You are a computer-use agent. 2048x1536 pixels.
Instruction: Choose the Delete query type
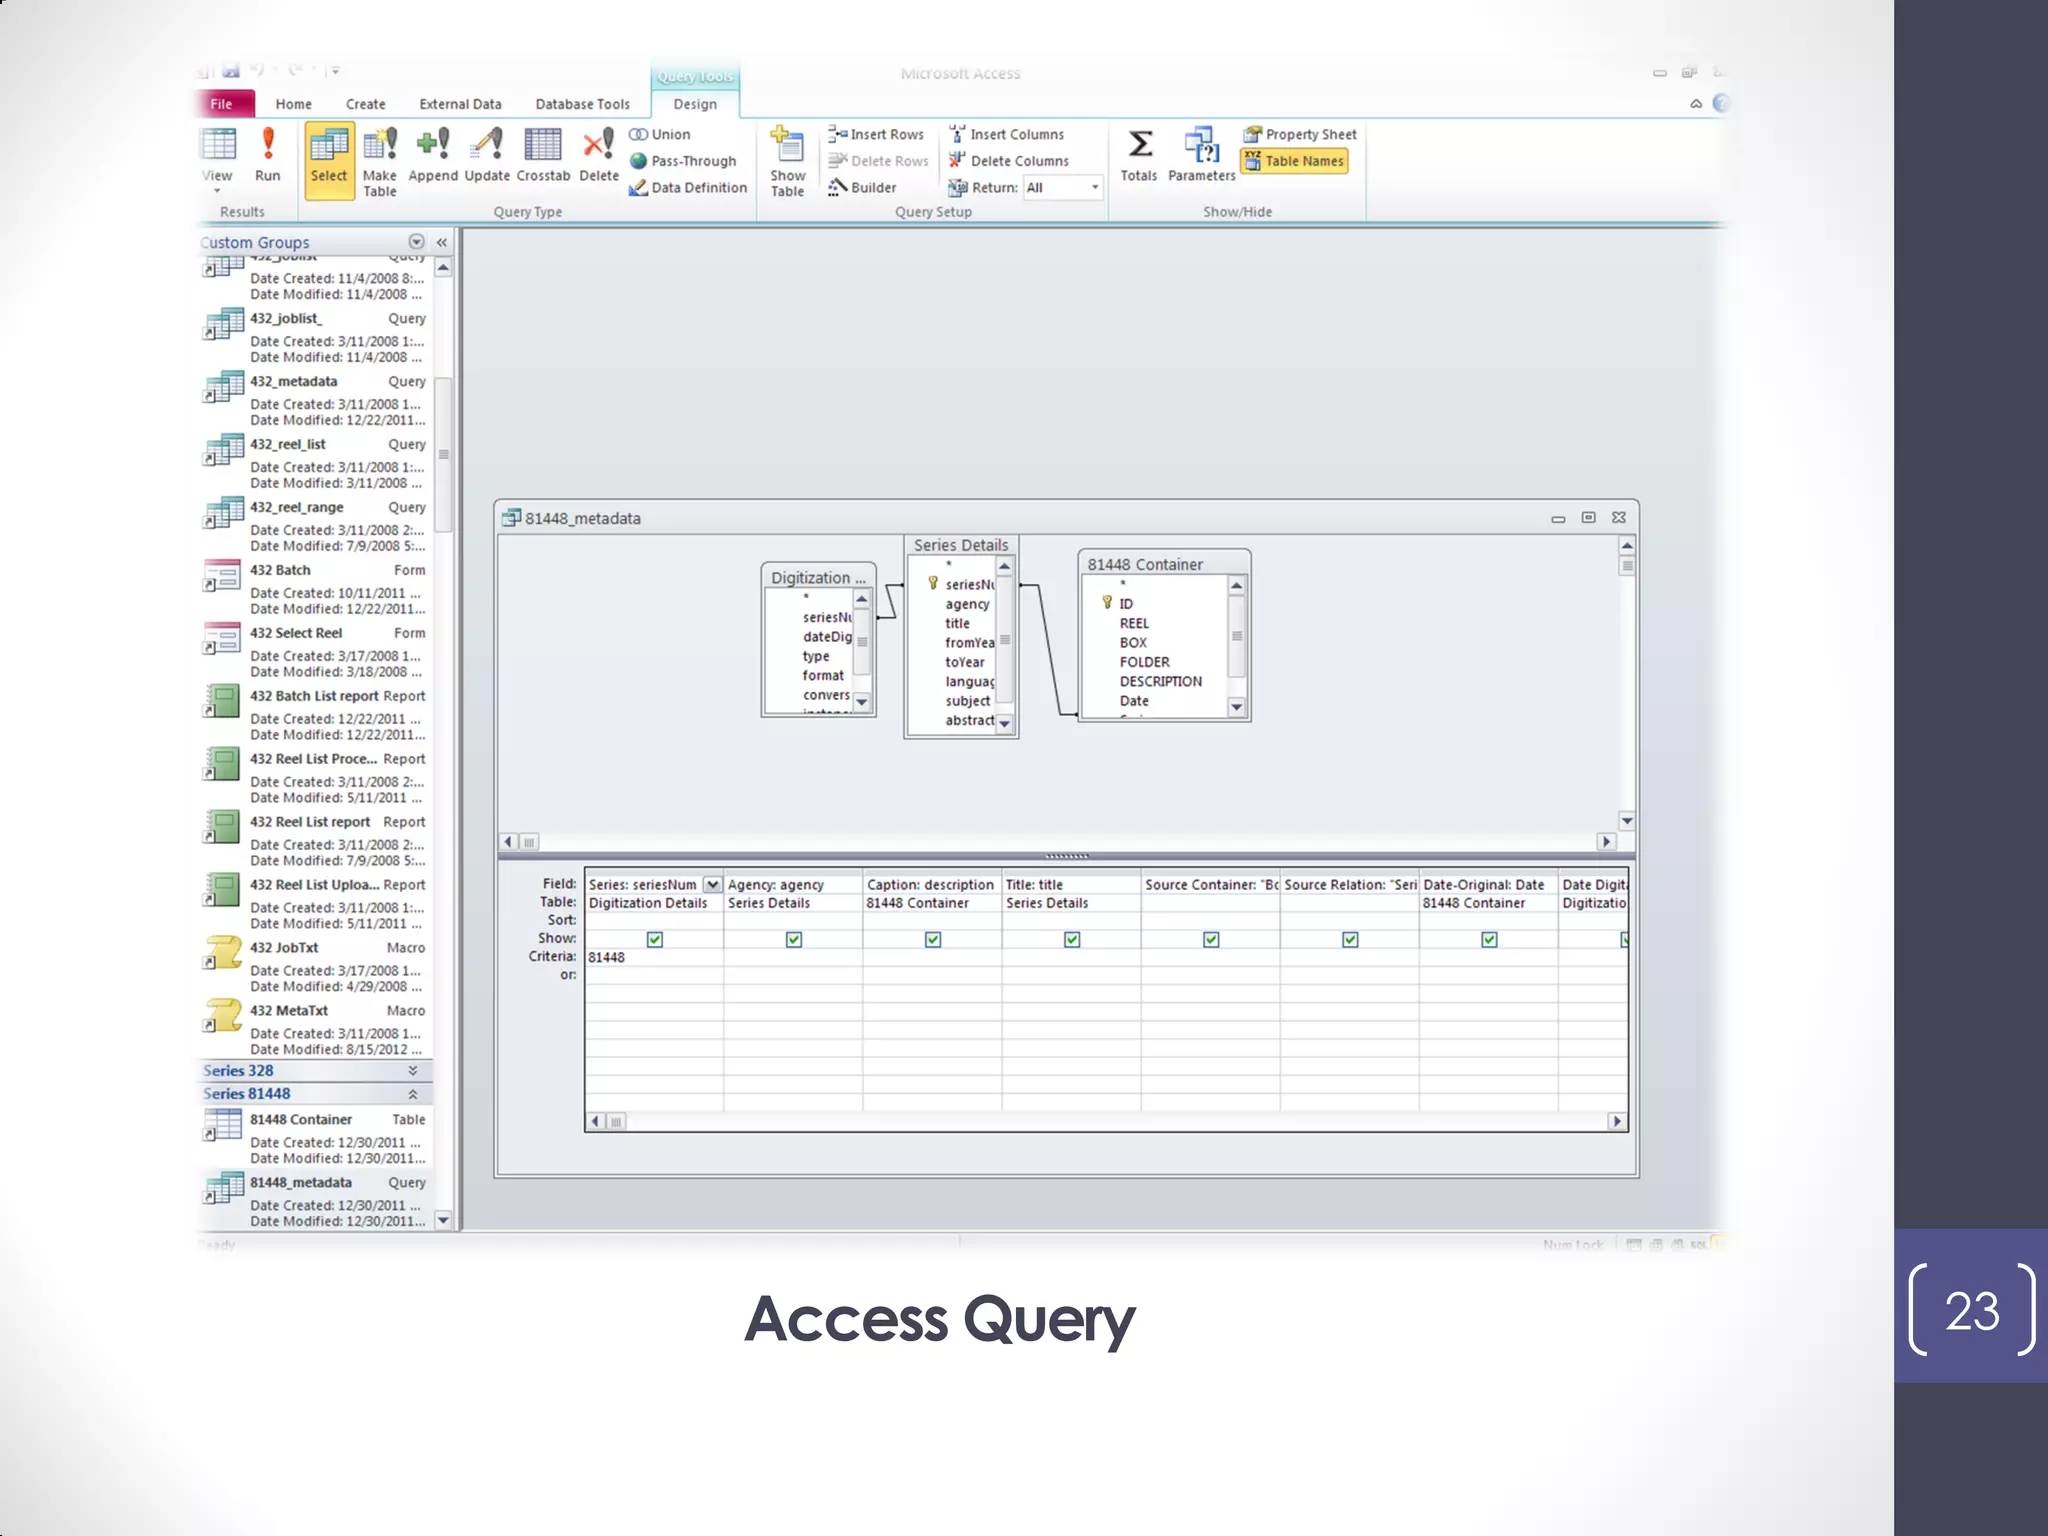[599, 155]
